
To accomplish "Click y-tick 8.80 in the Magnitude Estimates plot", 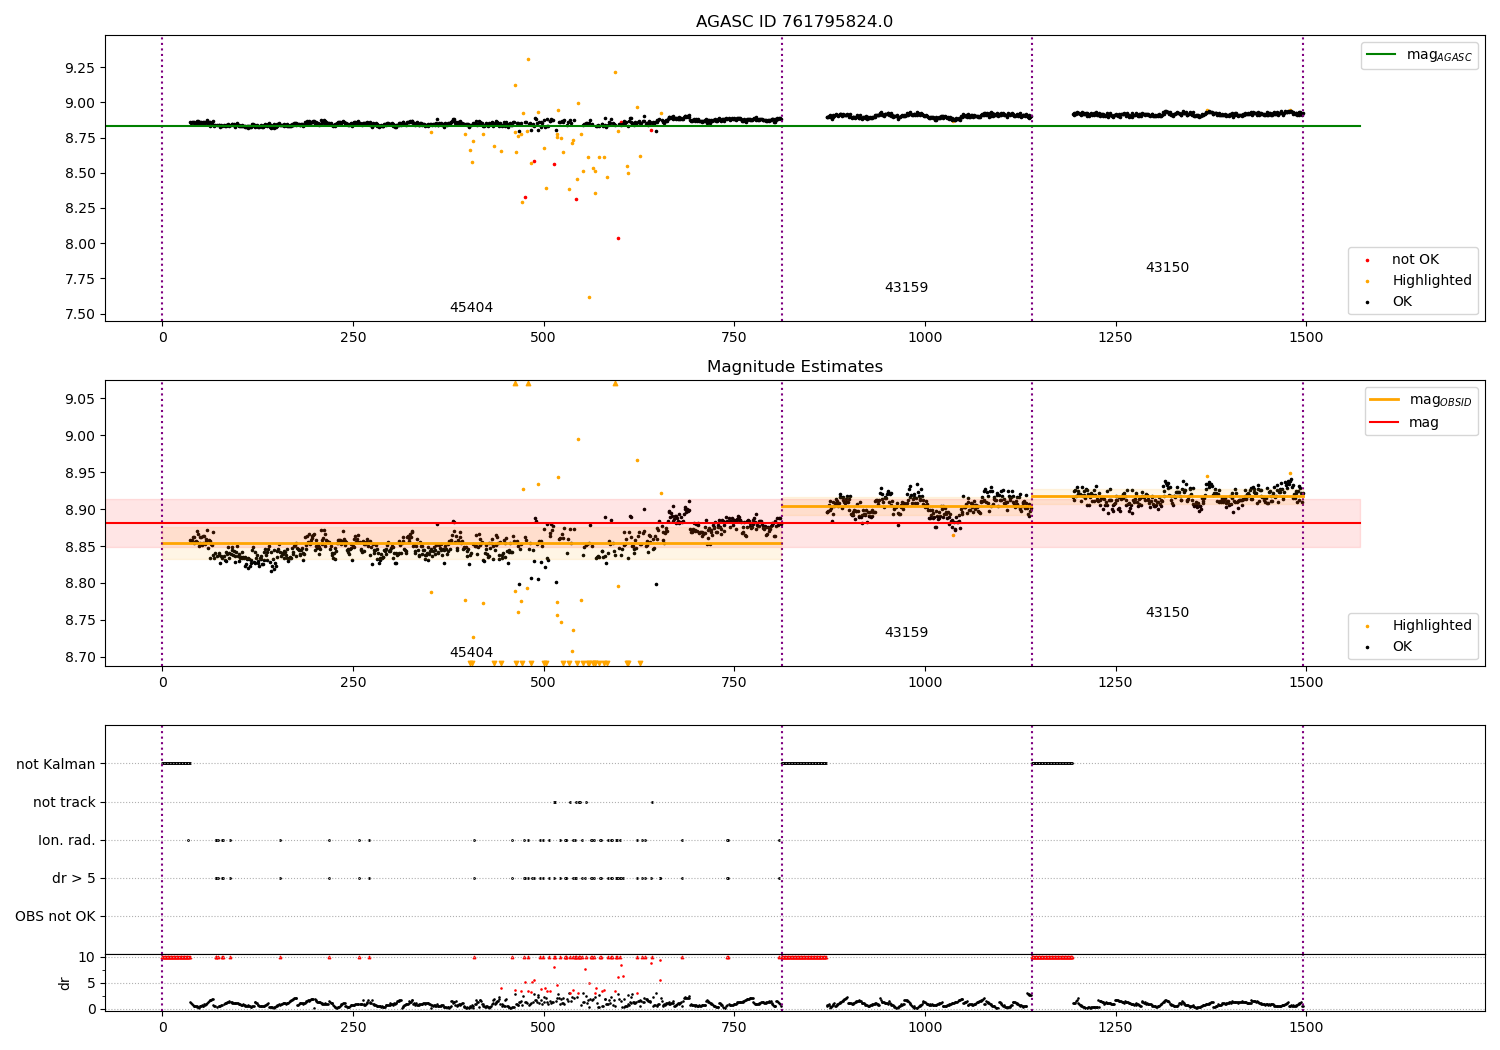I will tap(80, 584).
